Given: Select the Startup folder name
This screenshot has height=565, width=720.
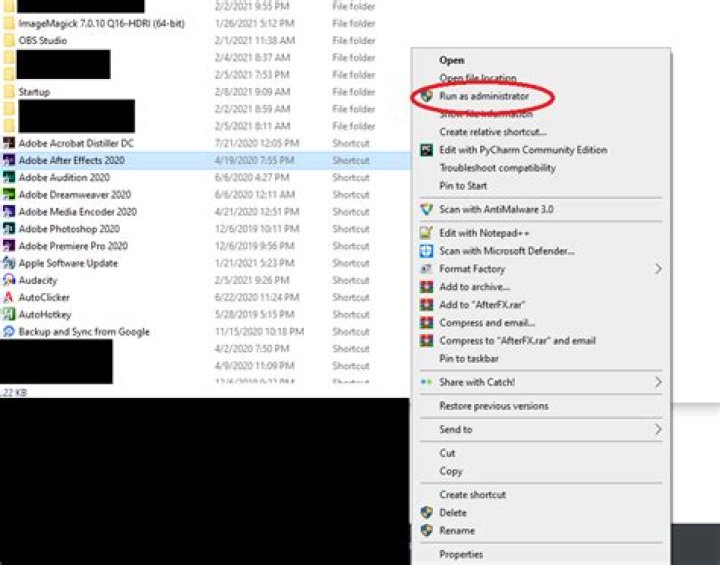Looking at the screenshot, I should [x=34, y=92].
